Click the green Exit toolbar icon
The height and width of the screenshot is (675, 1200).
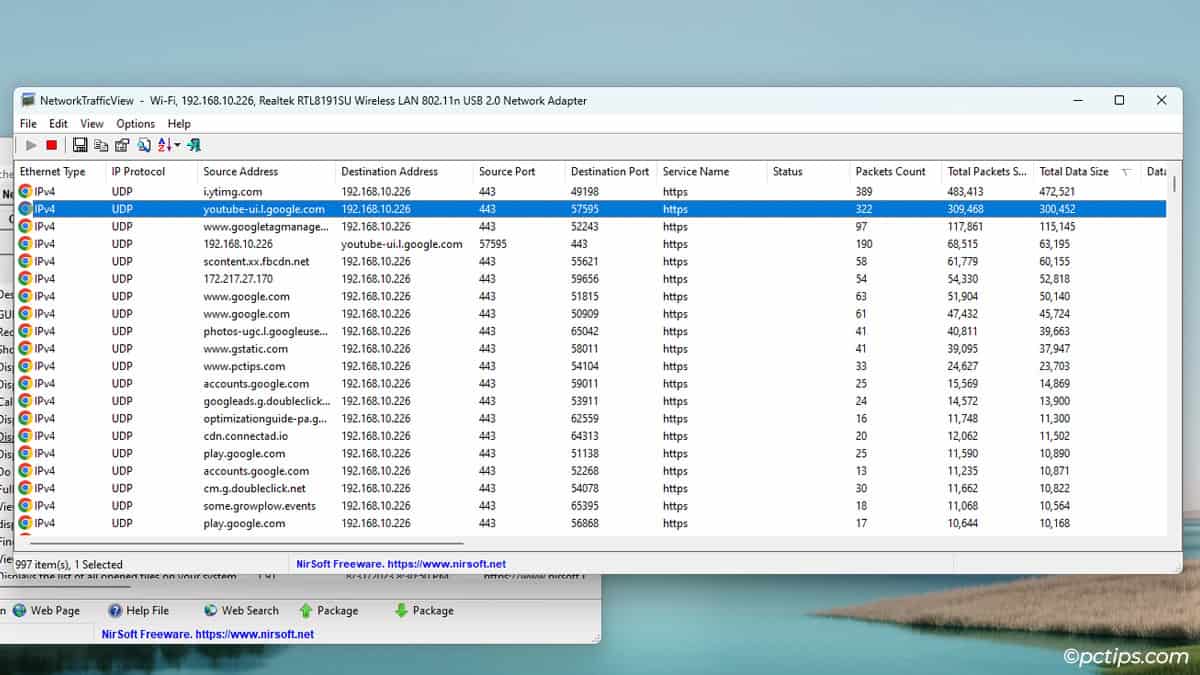(x=194, y=145)
